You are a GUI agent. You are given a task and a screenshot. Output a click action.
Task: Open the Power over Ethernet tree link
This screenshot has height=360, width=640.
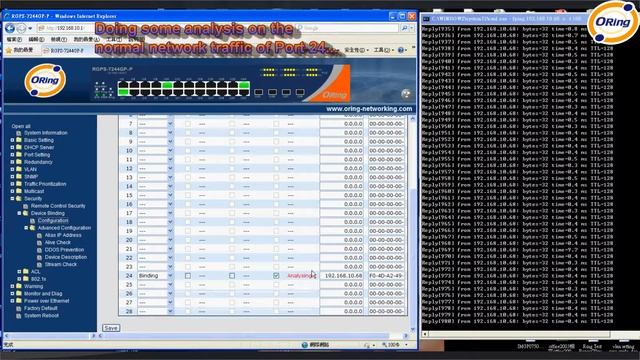(x=47, y=301)
